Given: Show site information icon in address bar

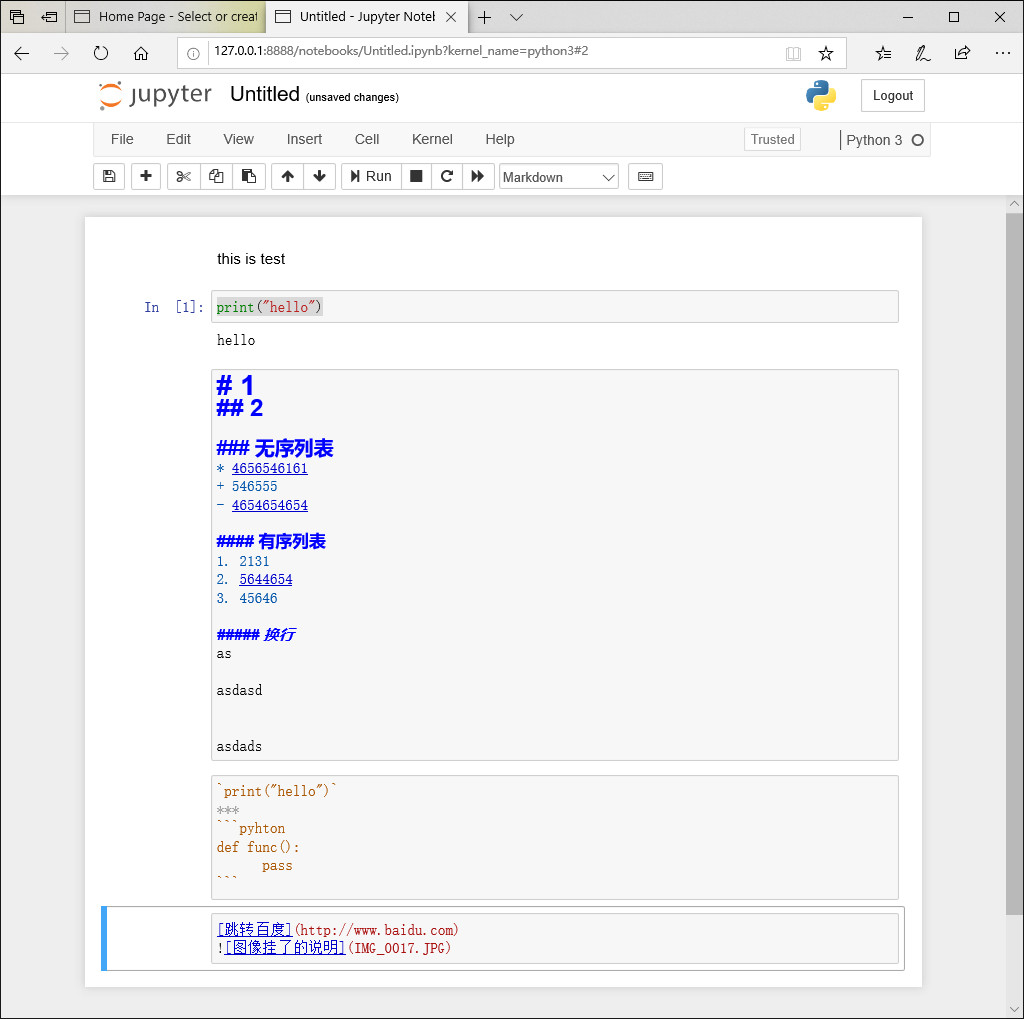Looking at the screenshot, I should 193,54.
